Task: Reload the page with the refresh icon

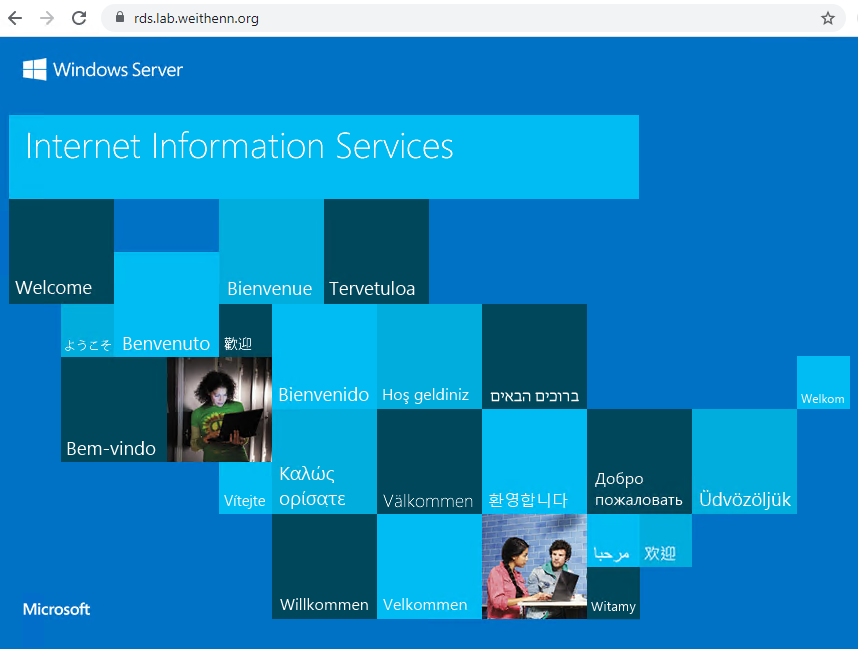Action: point(79,18)
